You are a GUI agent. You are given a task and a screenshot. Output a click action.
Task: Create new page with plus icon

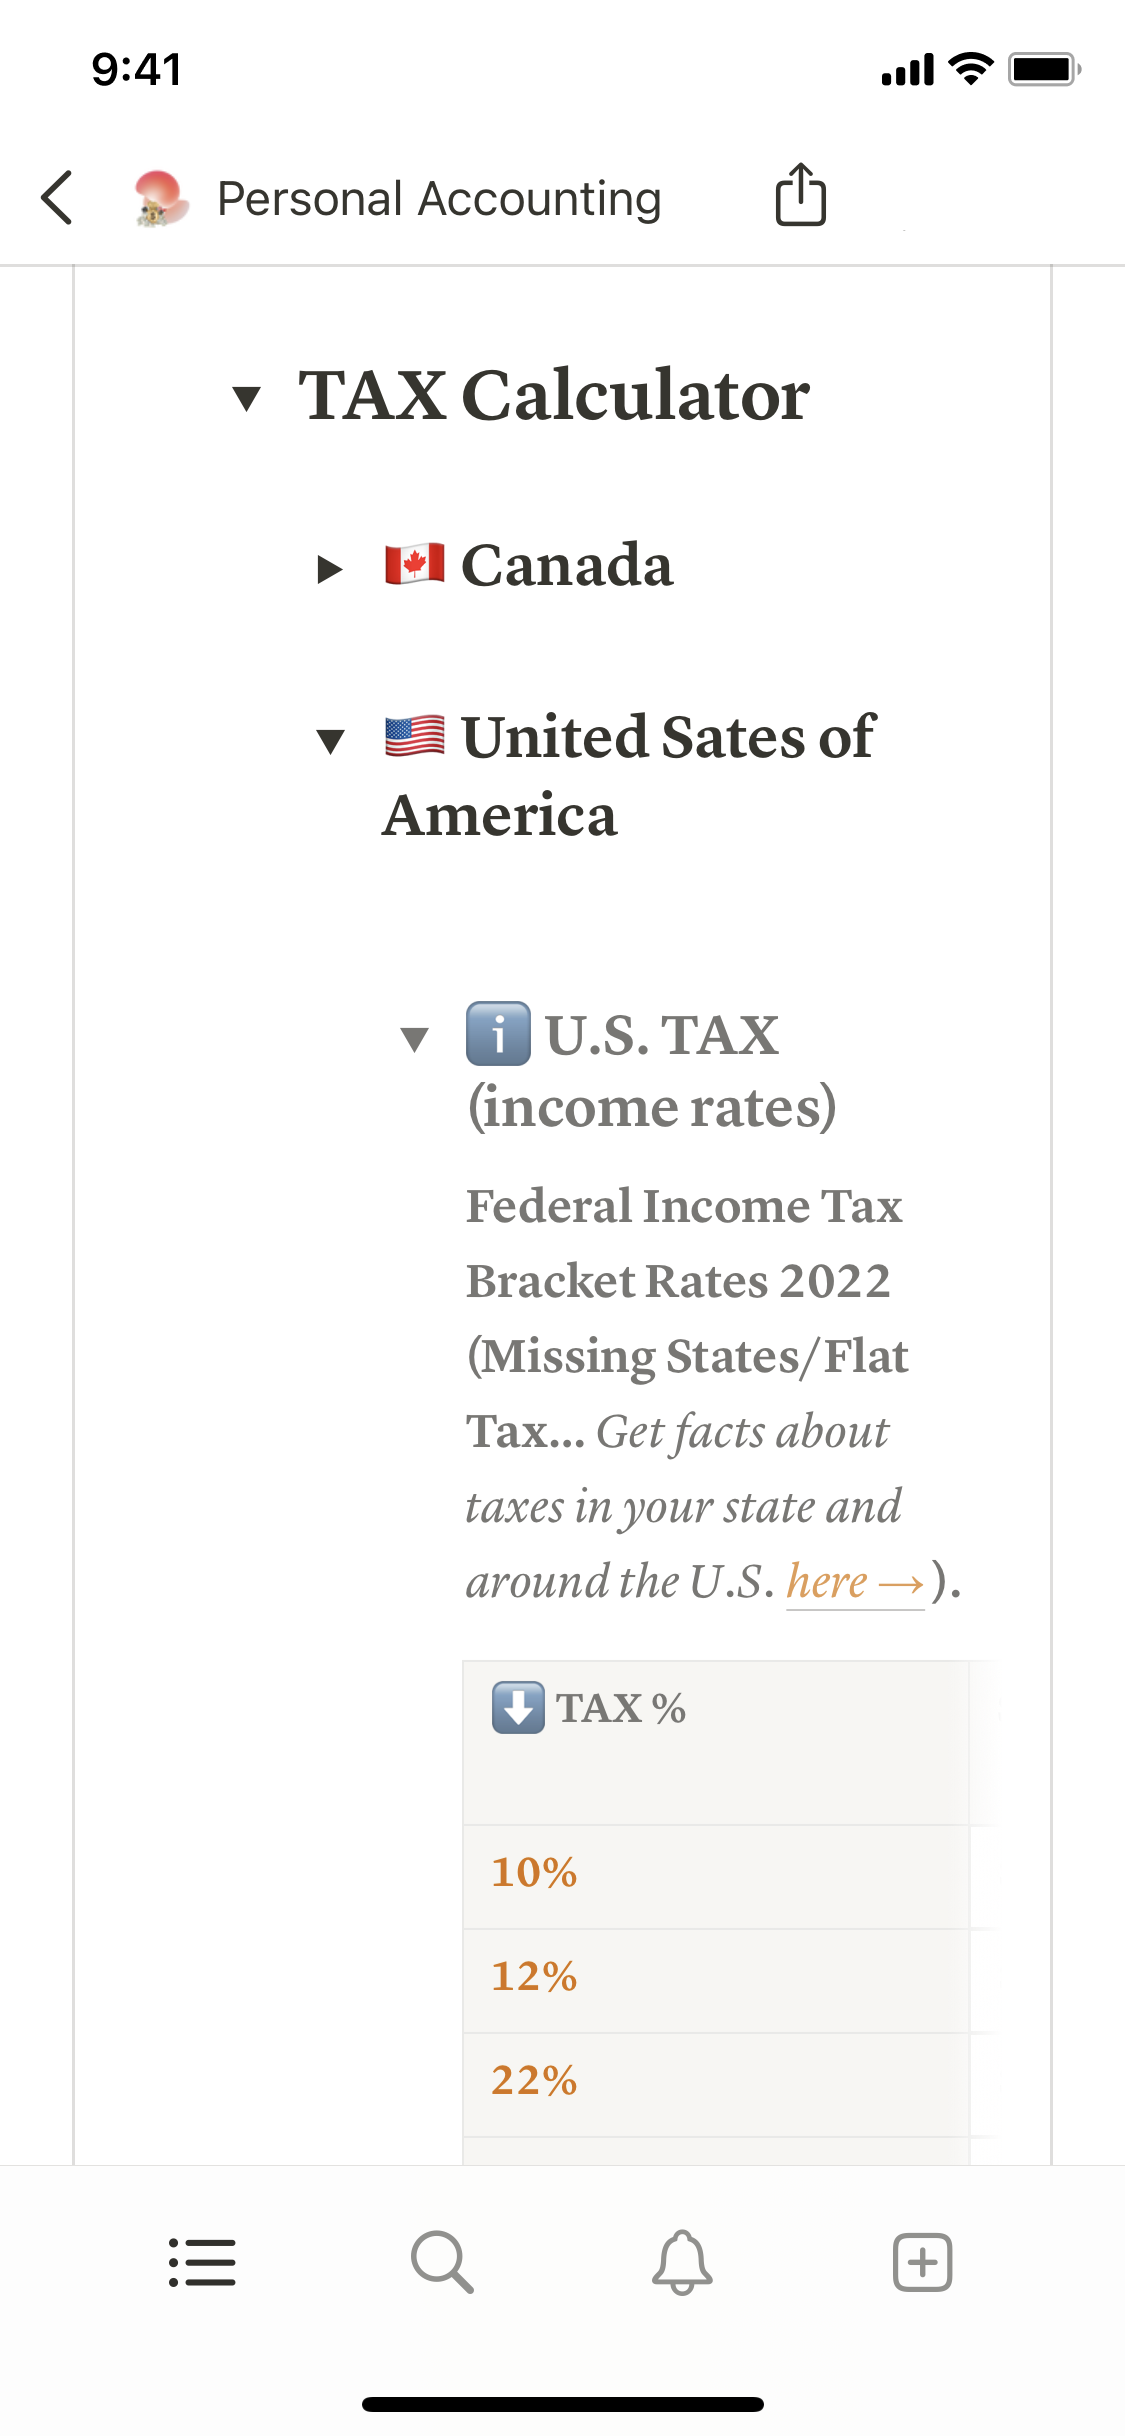click(x=922, y=2261)
